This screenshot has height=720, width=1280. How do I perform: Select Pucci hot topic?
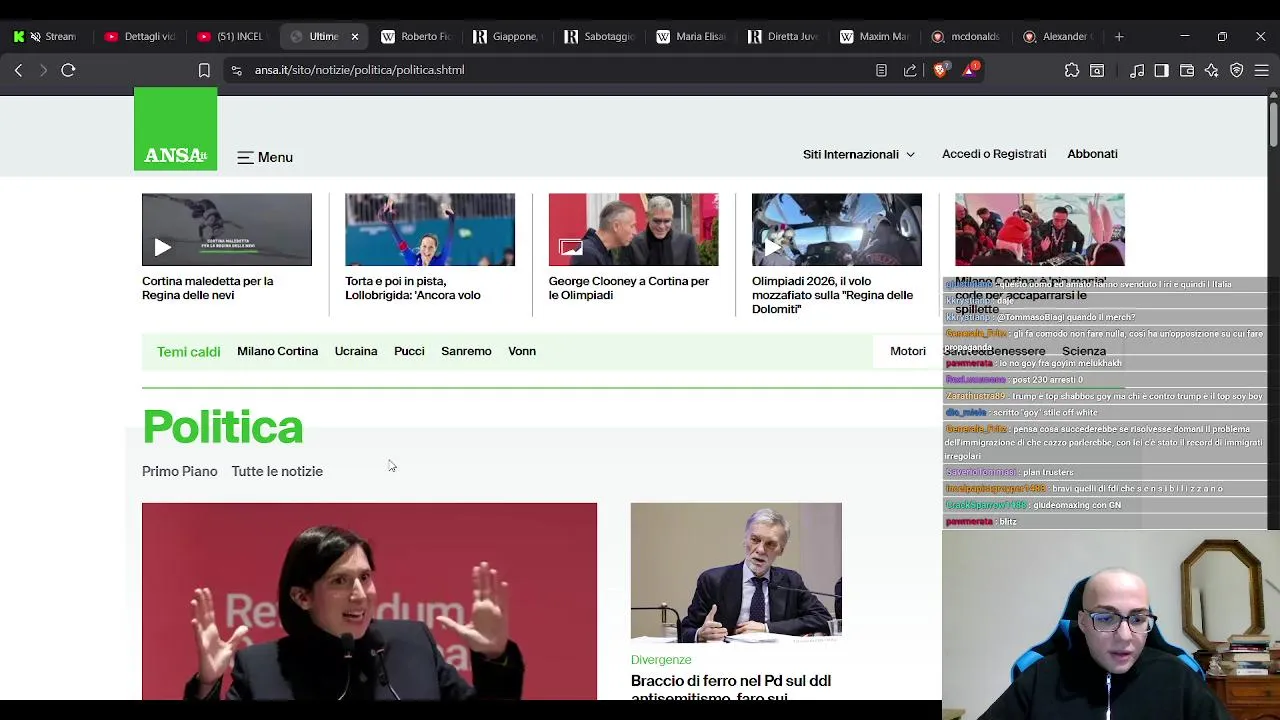[409, 351]
